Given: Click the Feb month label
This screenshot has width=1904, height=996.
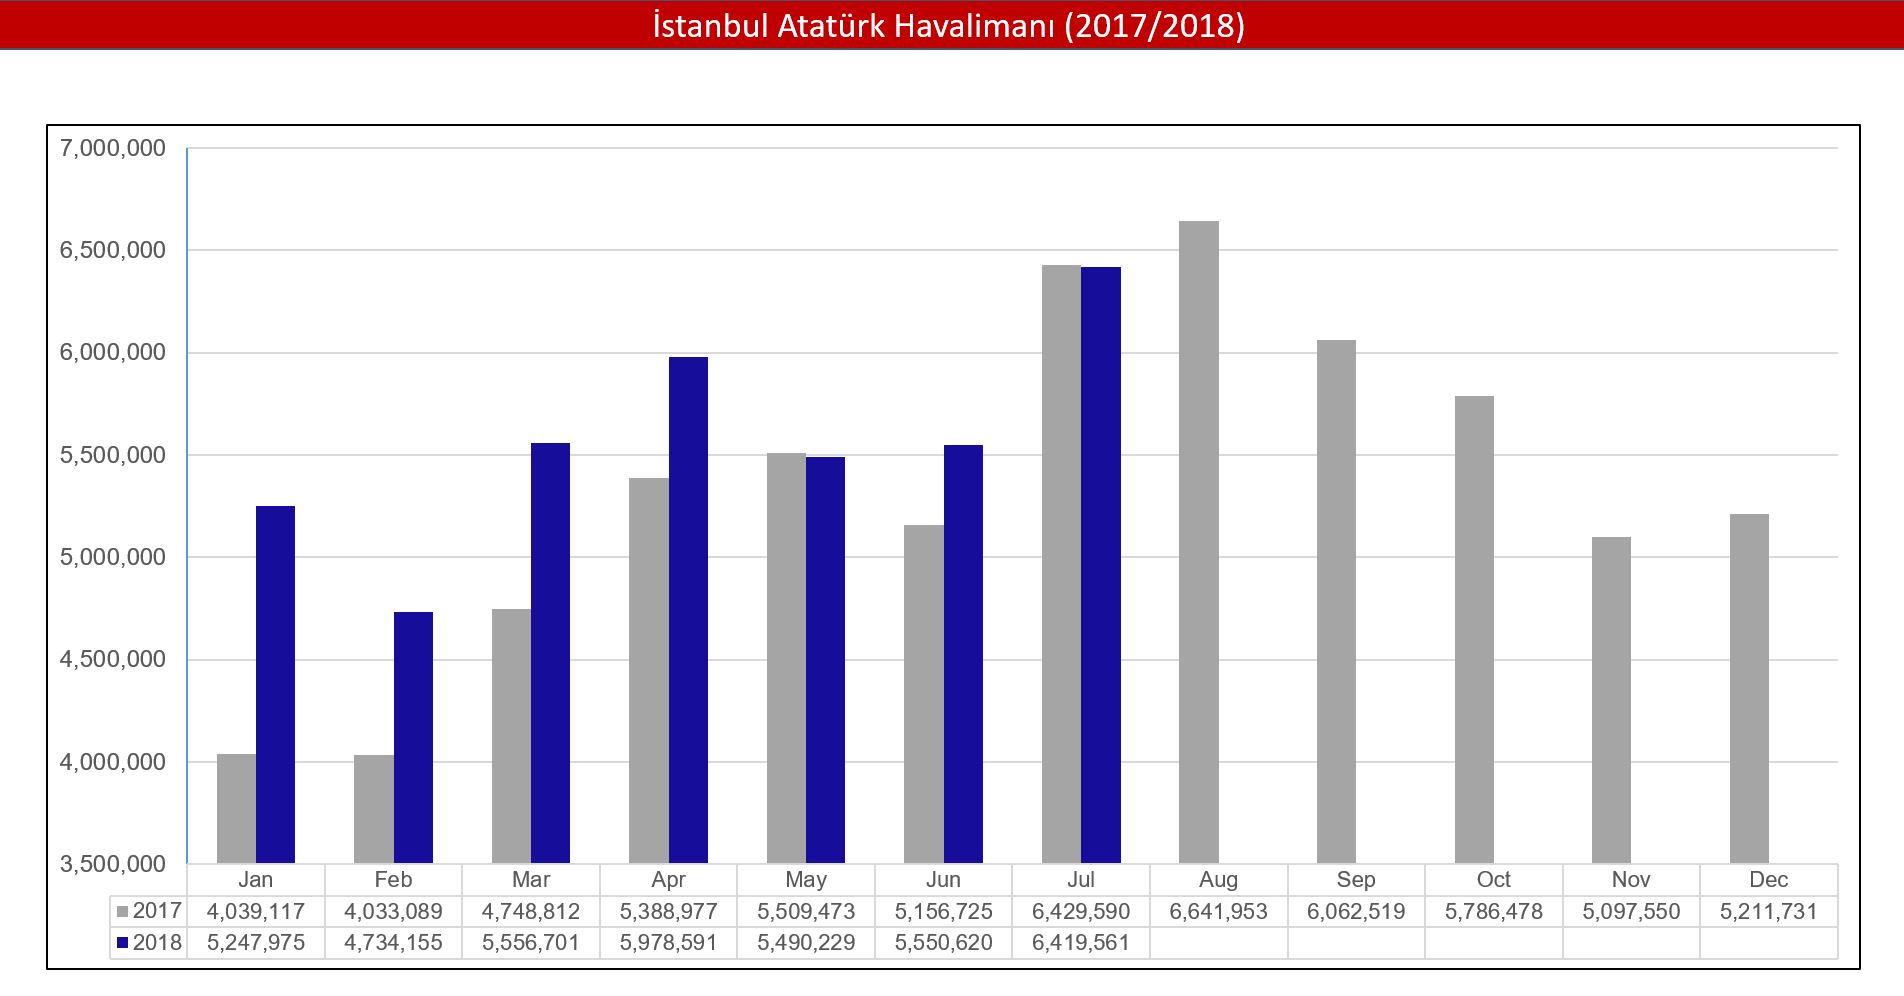Looking at the screenshot, I should coord(393,880).
